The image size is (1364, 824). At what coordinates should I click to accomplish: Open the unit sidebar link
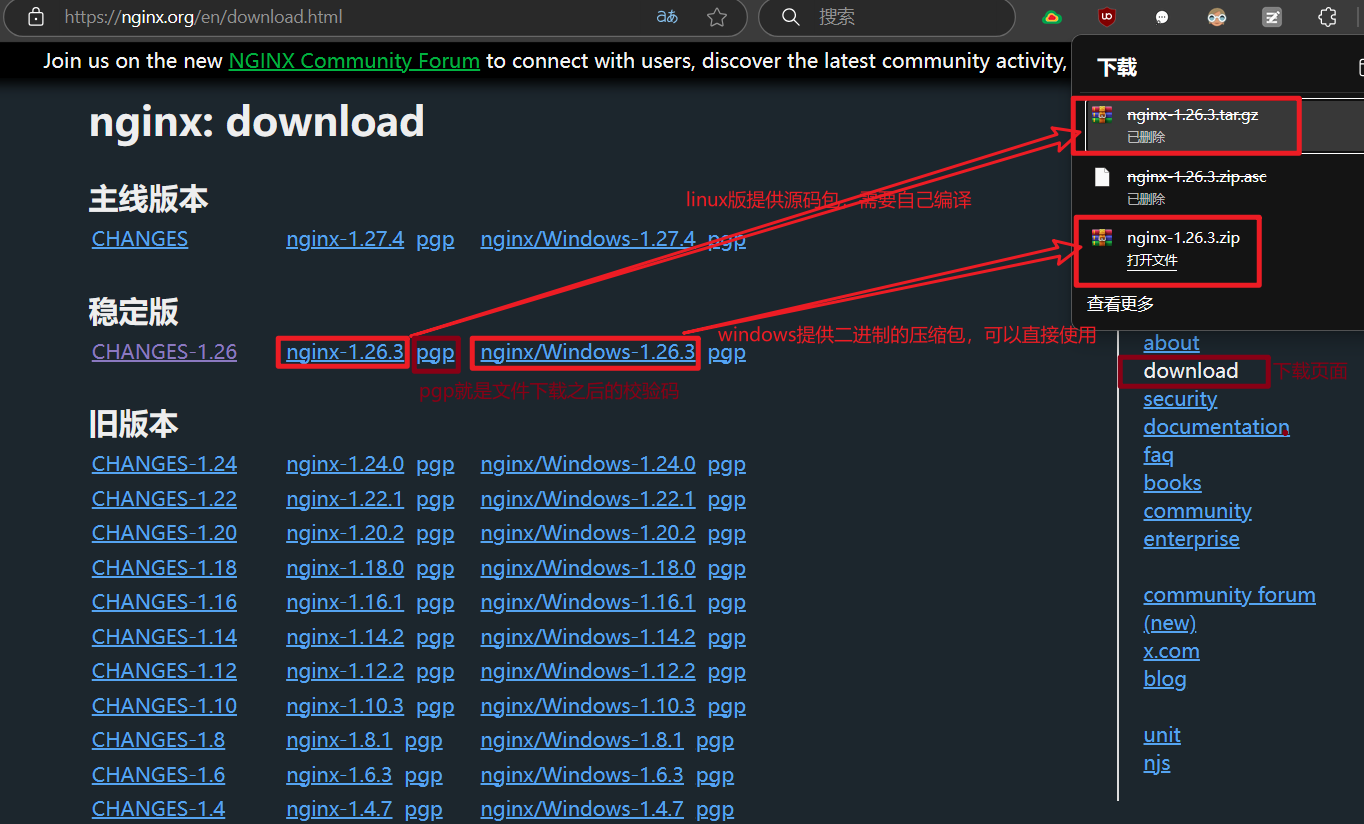[1162, 735]
